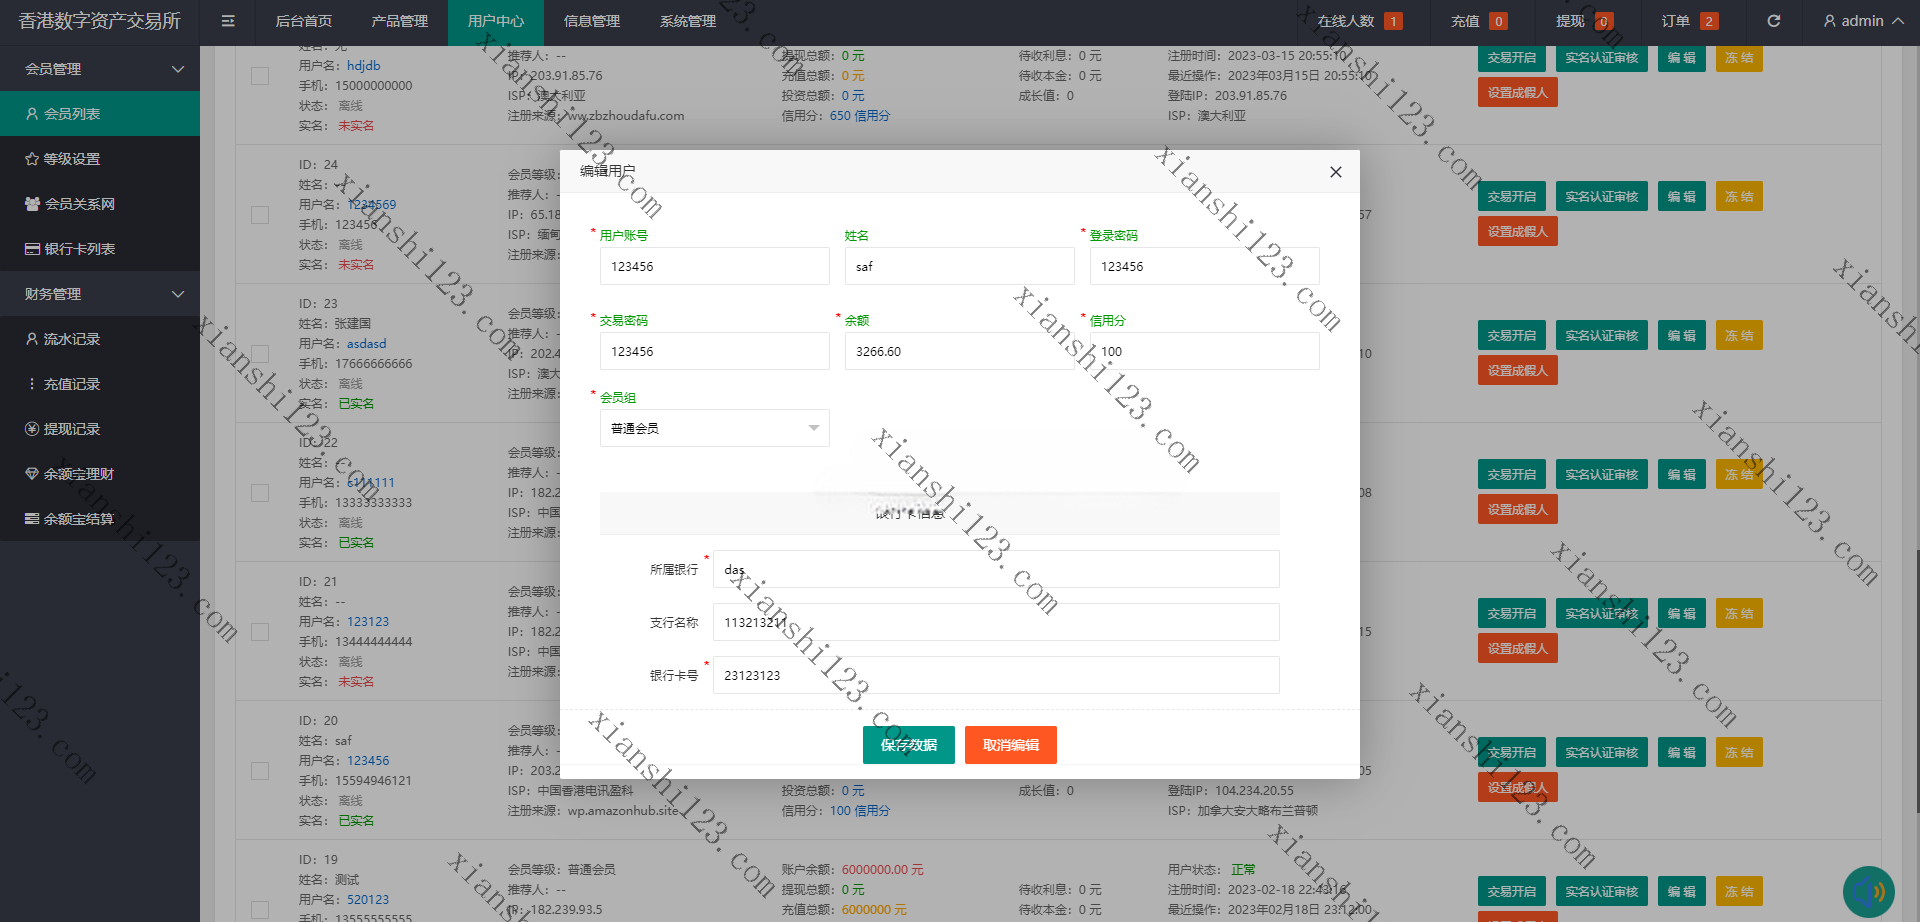Open the 产品管理 top menu
This screenshot has height=922, width=1920.
coord(400,21)
